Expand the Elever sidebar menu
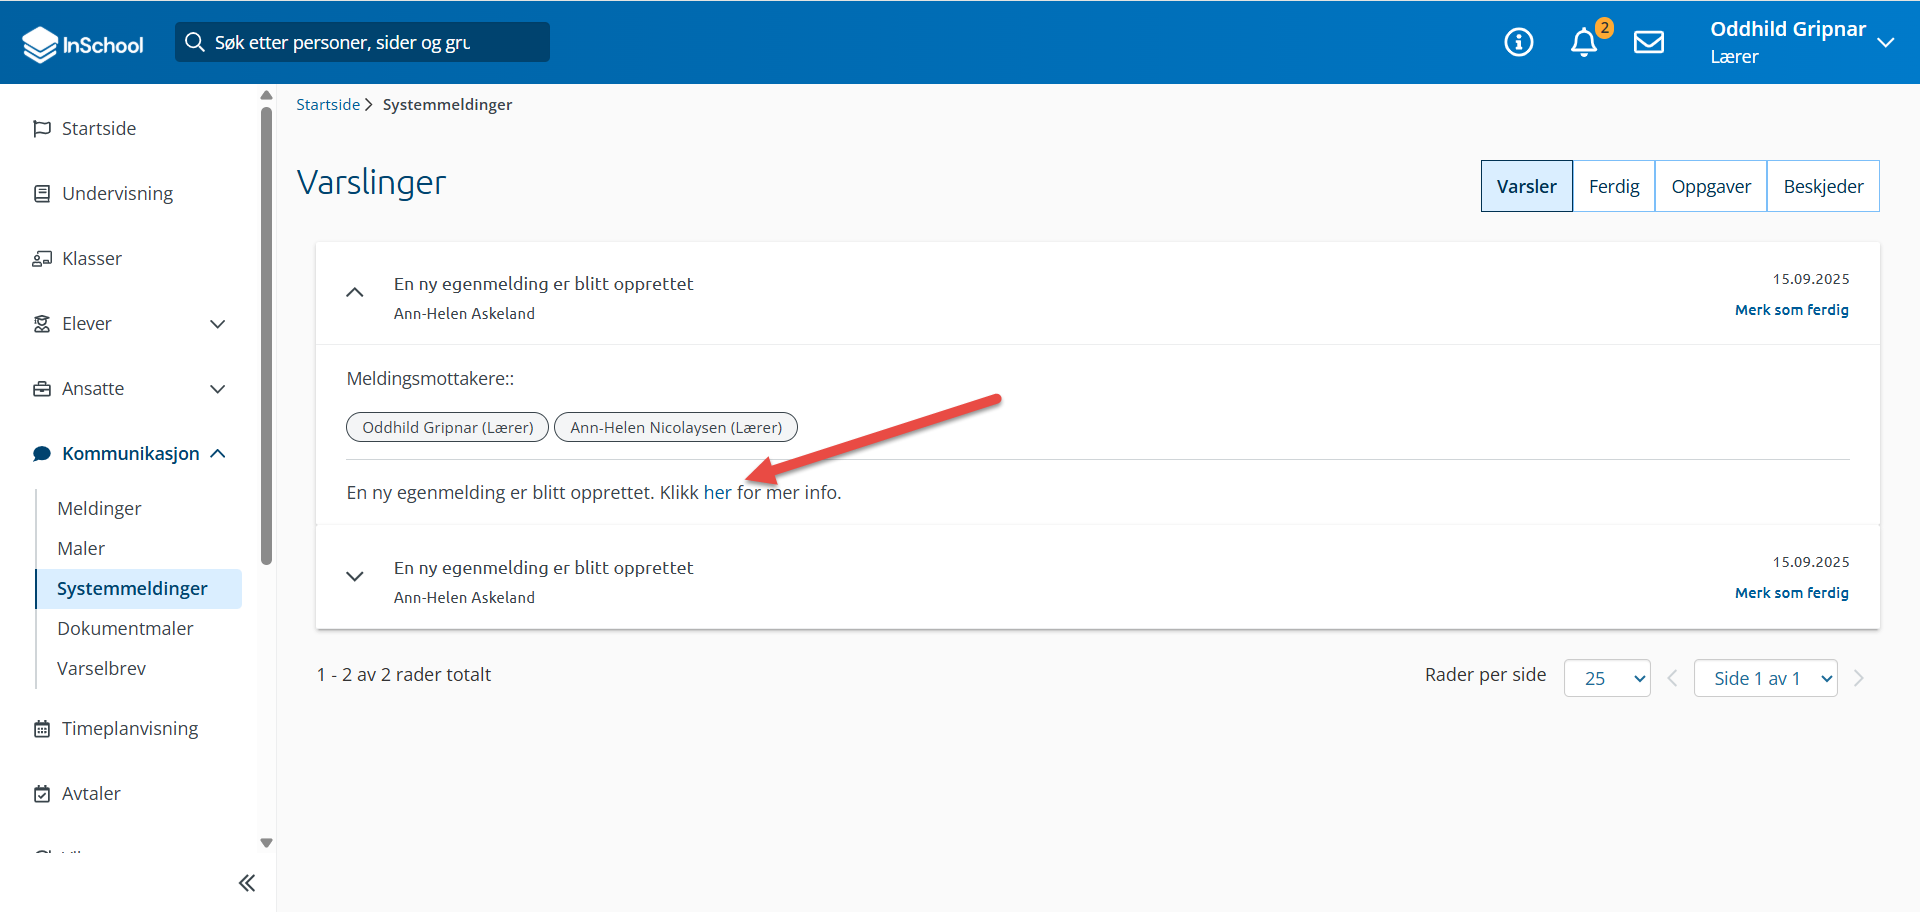 tap(217, 324)
